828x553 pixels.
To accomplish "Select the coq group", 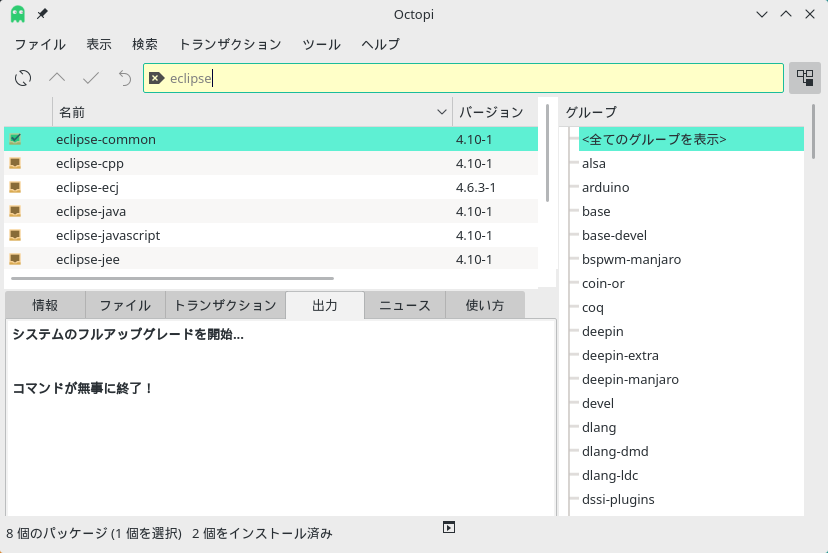I will point(592,307).
